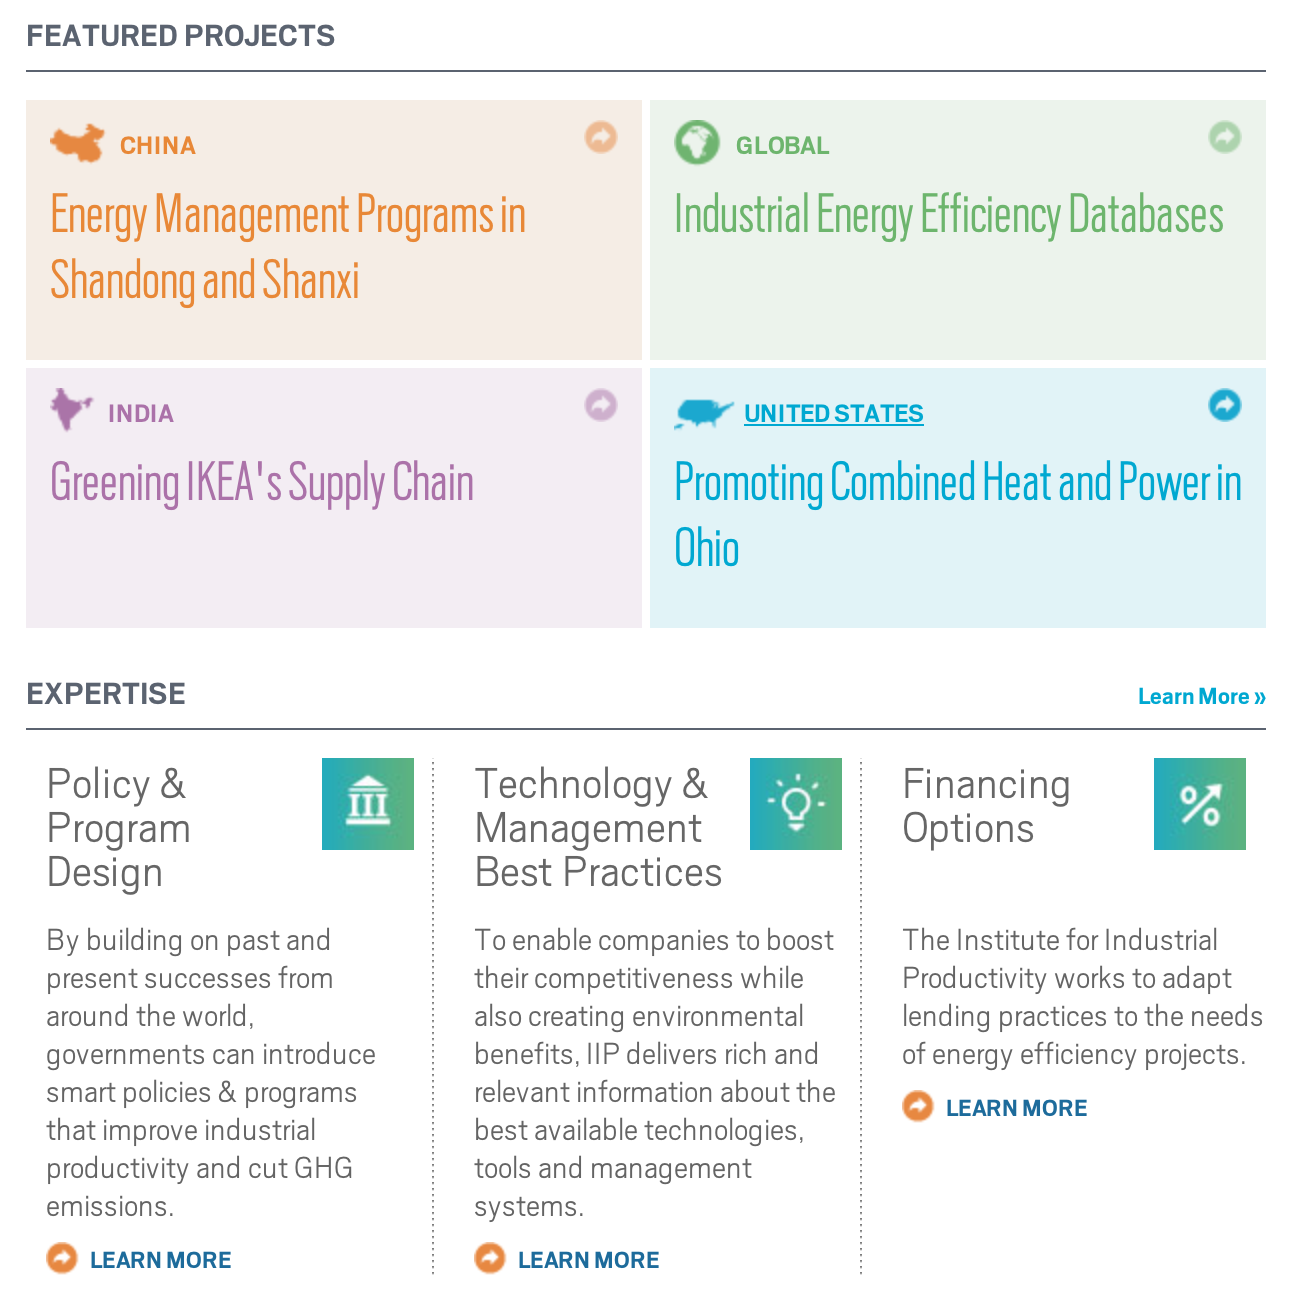
Task: Click LEARN MORE under Policy & Program Design
Action: (161, 1260)
